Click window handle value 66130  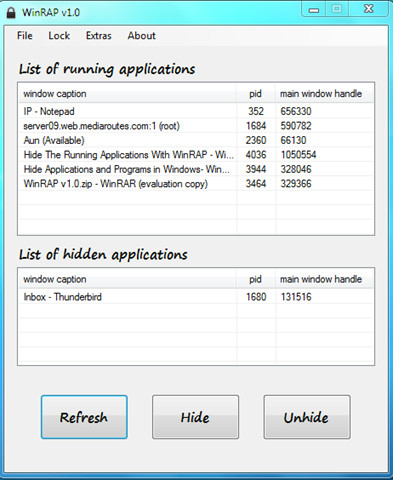point(293,140)
